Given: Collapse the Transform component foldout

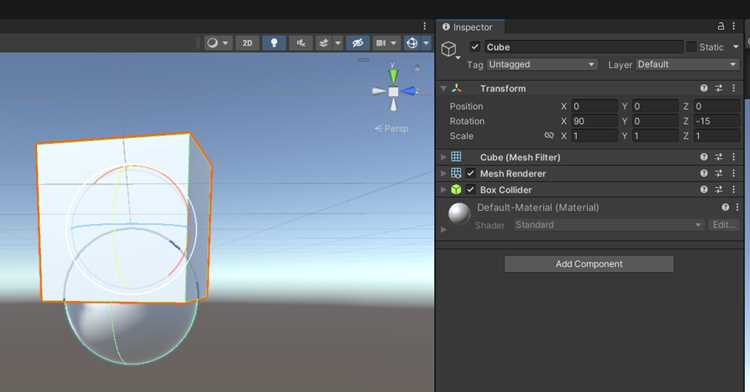Looking at the screenshot, I should pyautogui.click(x=443, y=88).
